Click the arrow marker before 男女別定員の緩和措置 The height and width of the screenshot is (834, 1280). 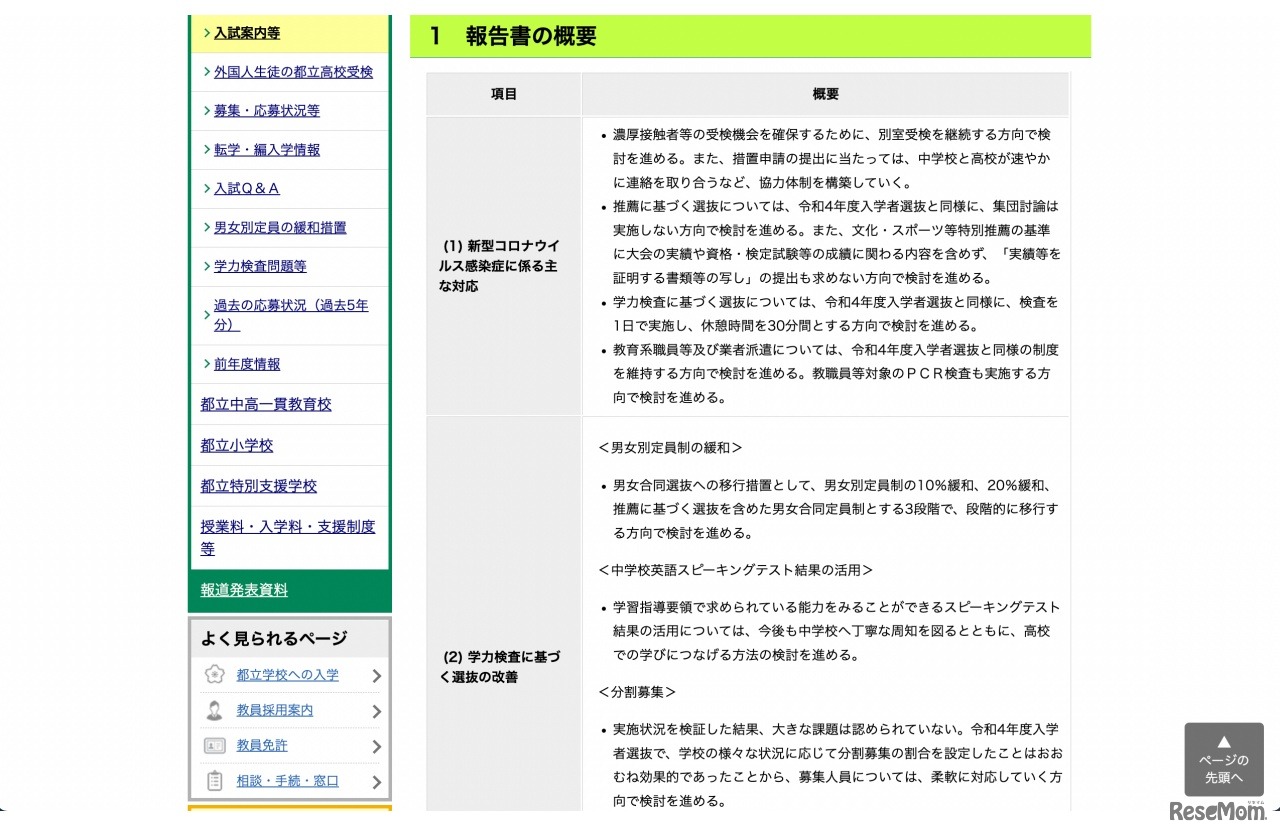click(207, 228)
